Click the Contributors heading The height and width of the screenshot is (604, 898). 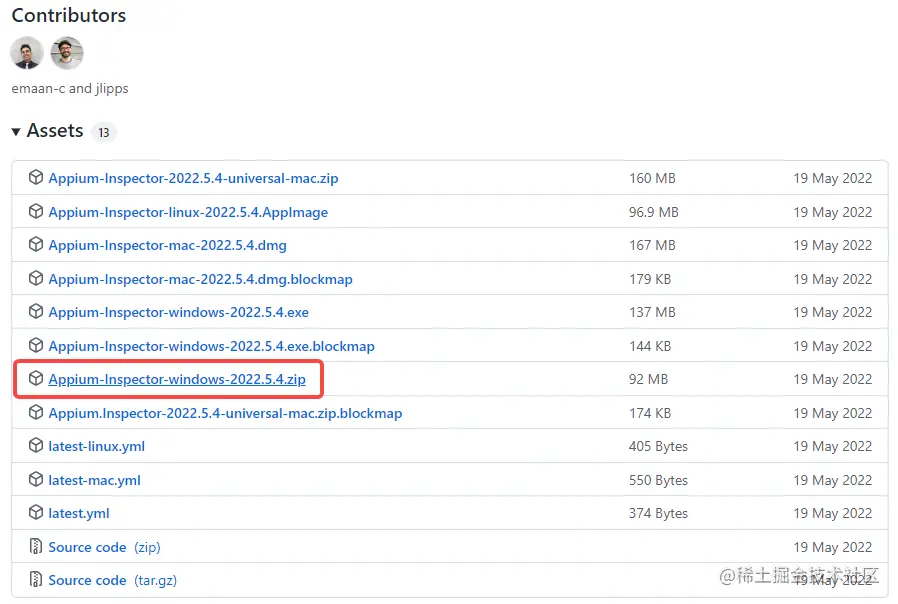69,15
